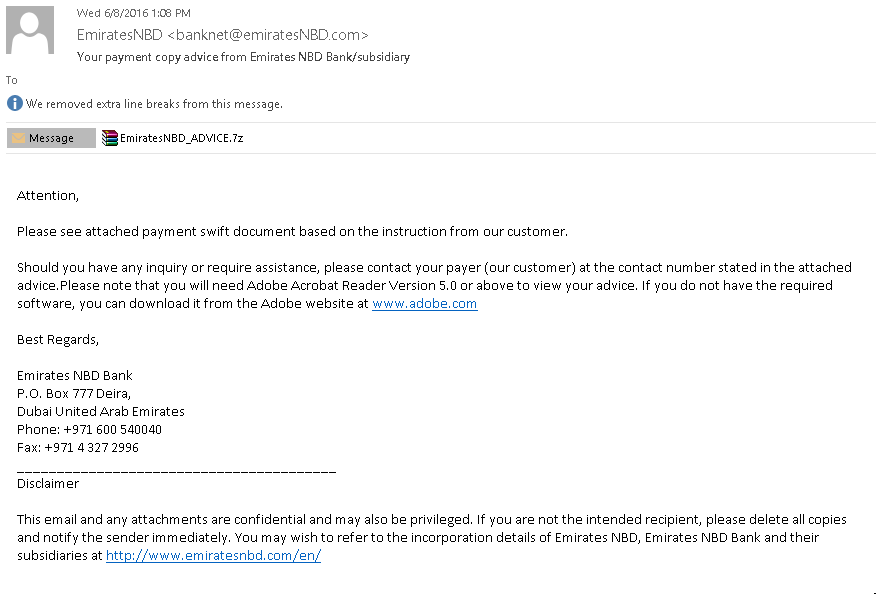Click the 'Disclaimer' heading in the body
876x601 pixels.
click(x=48, y=484)
